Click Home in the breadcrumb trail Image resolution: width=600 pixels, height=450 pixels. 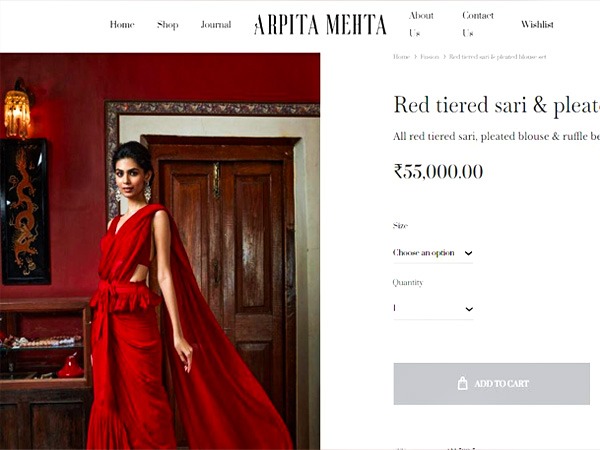[x=401, y=57]
